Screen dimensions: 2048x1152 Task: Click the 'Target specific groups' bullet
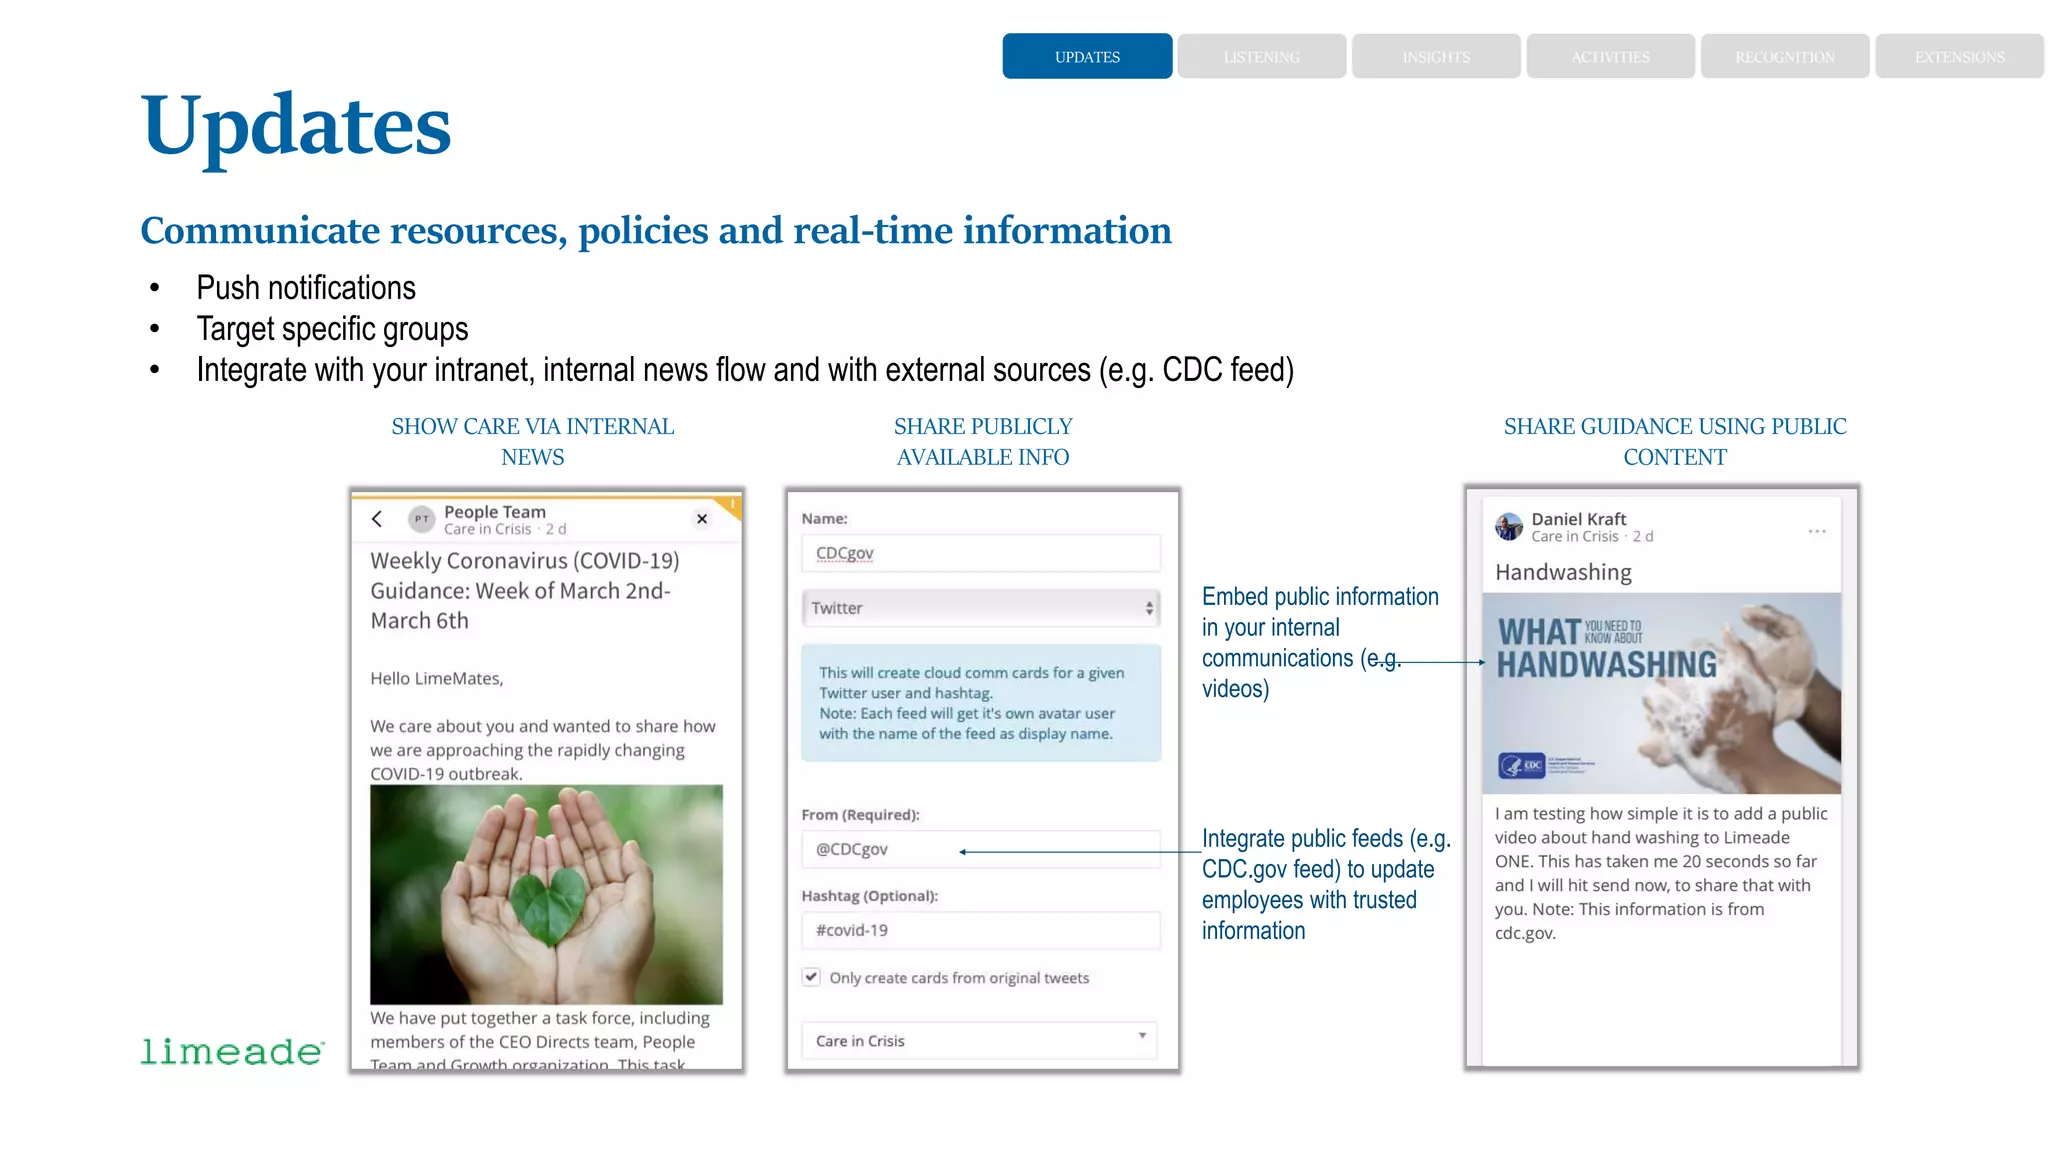tap(332, 329)
